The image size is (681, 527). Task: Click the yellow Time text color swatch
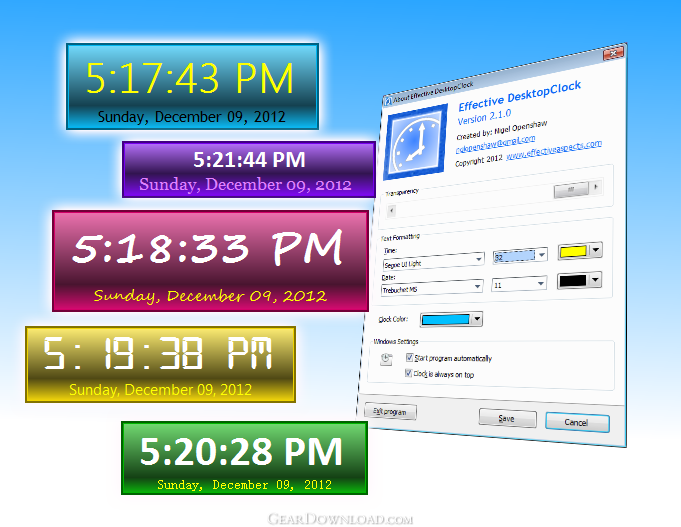tap(573, 252)
